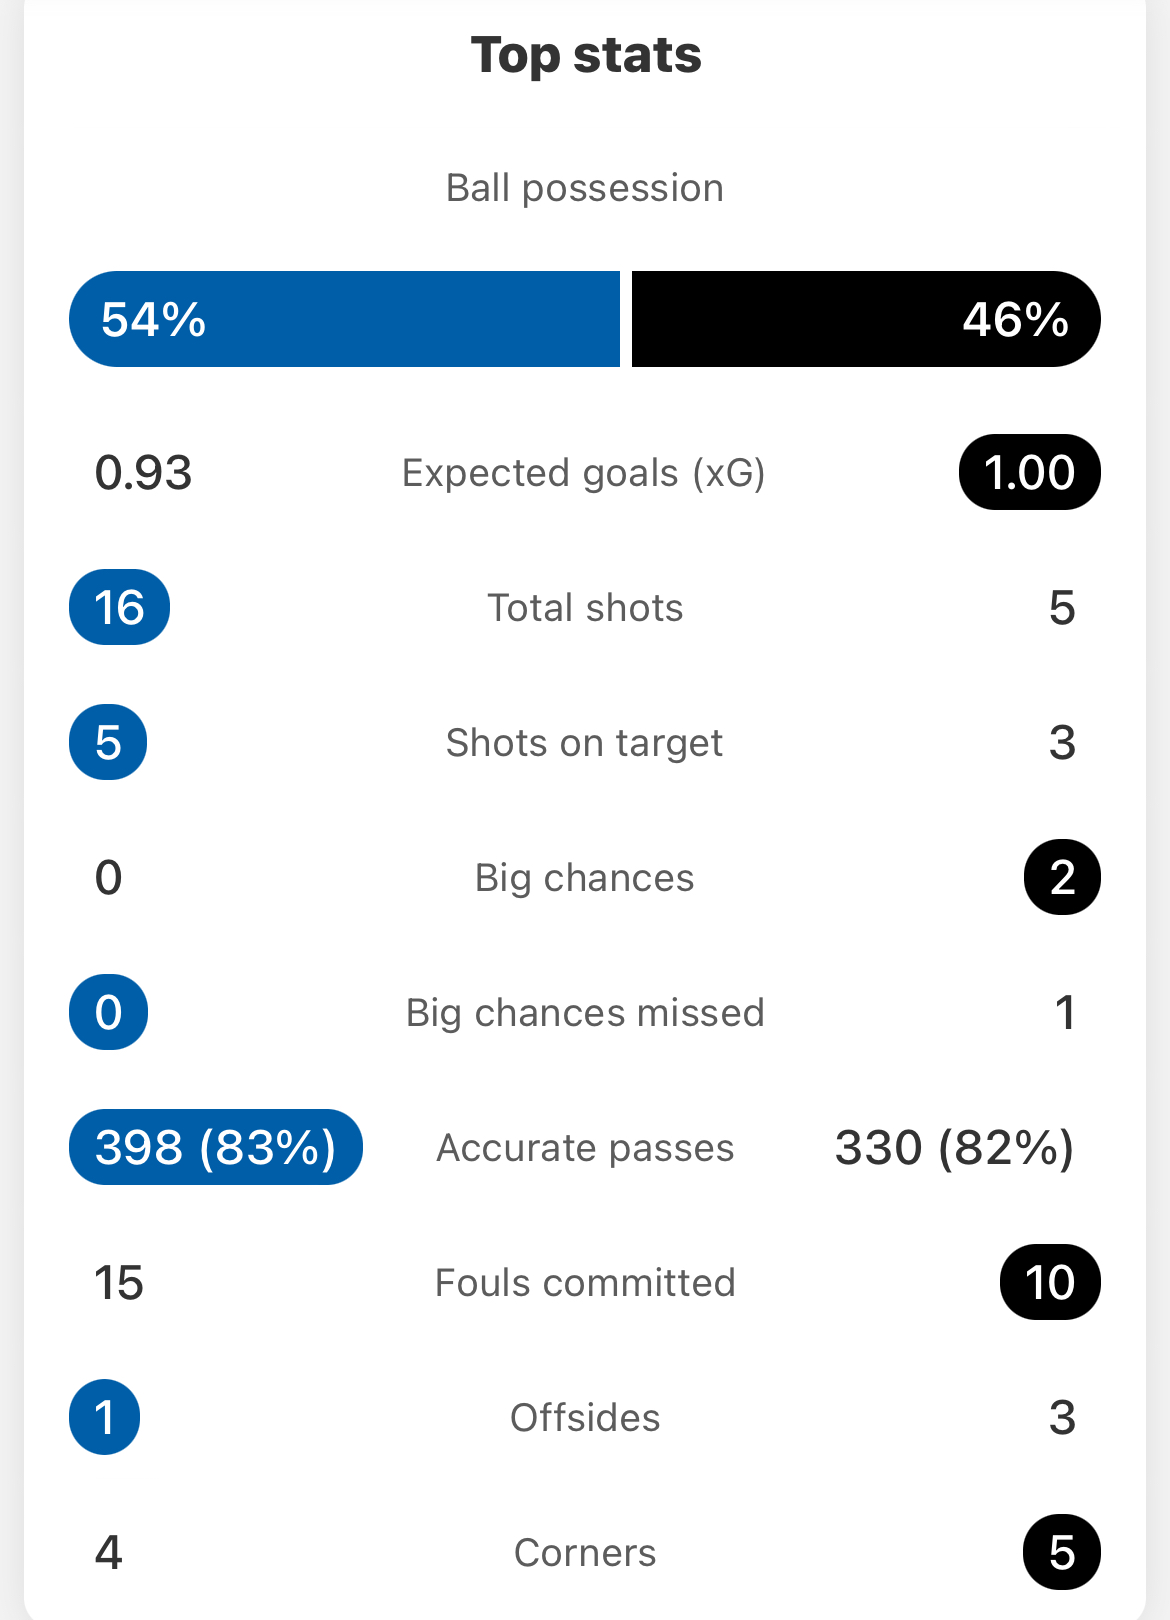Tap the blue 398 (83%) passes badge
This screenshot has width=1170, height=1620.
(x=215, y=1147)
